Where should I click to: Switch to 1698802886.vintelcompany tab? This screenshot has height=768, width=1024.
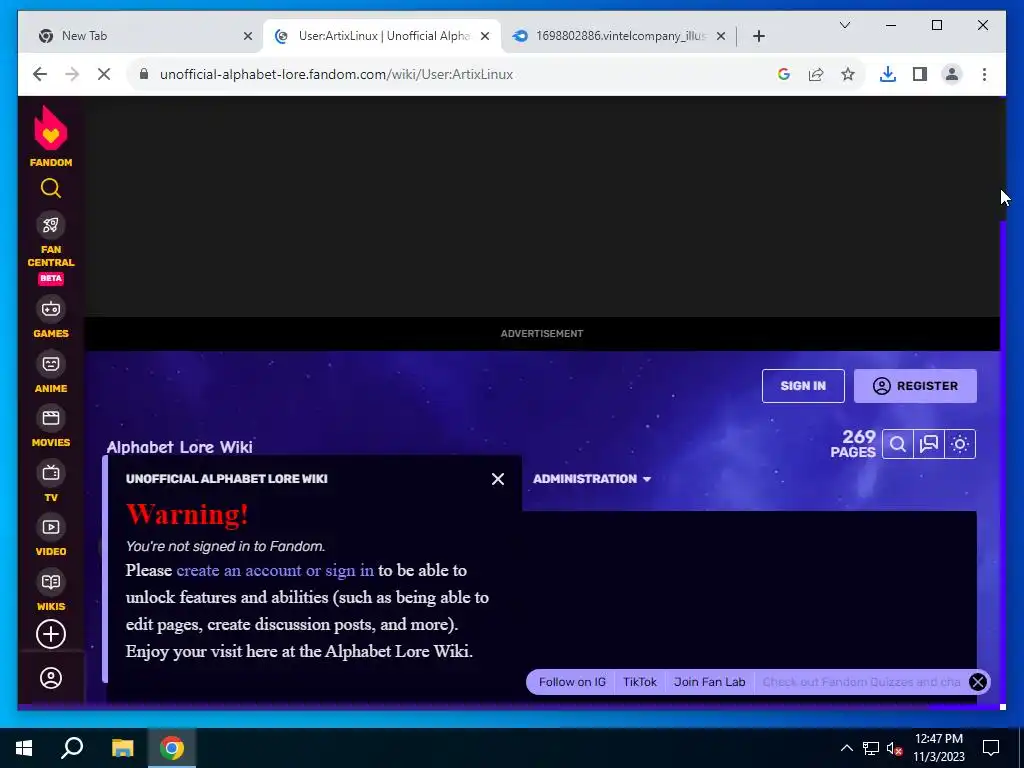pyautogui.click(x=619, y=36)
